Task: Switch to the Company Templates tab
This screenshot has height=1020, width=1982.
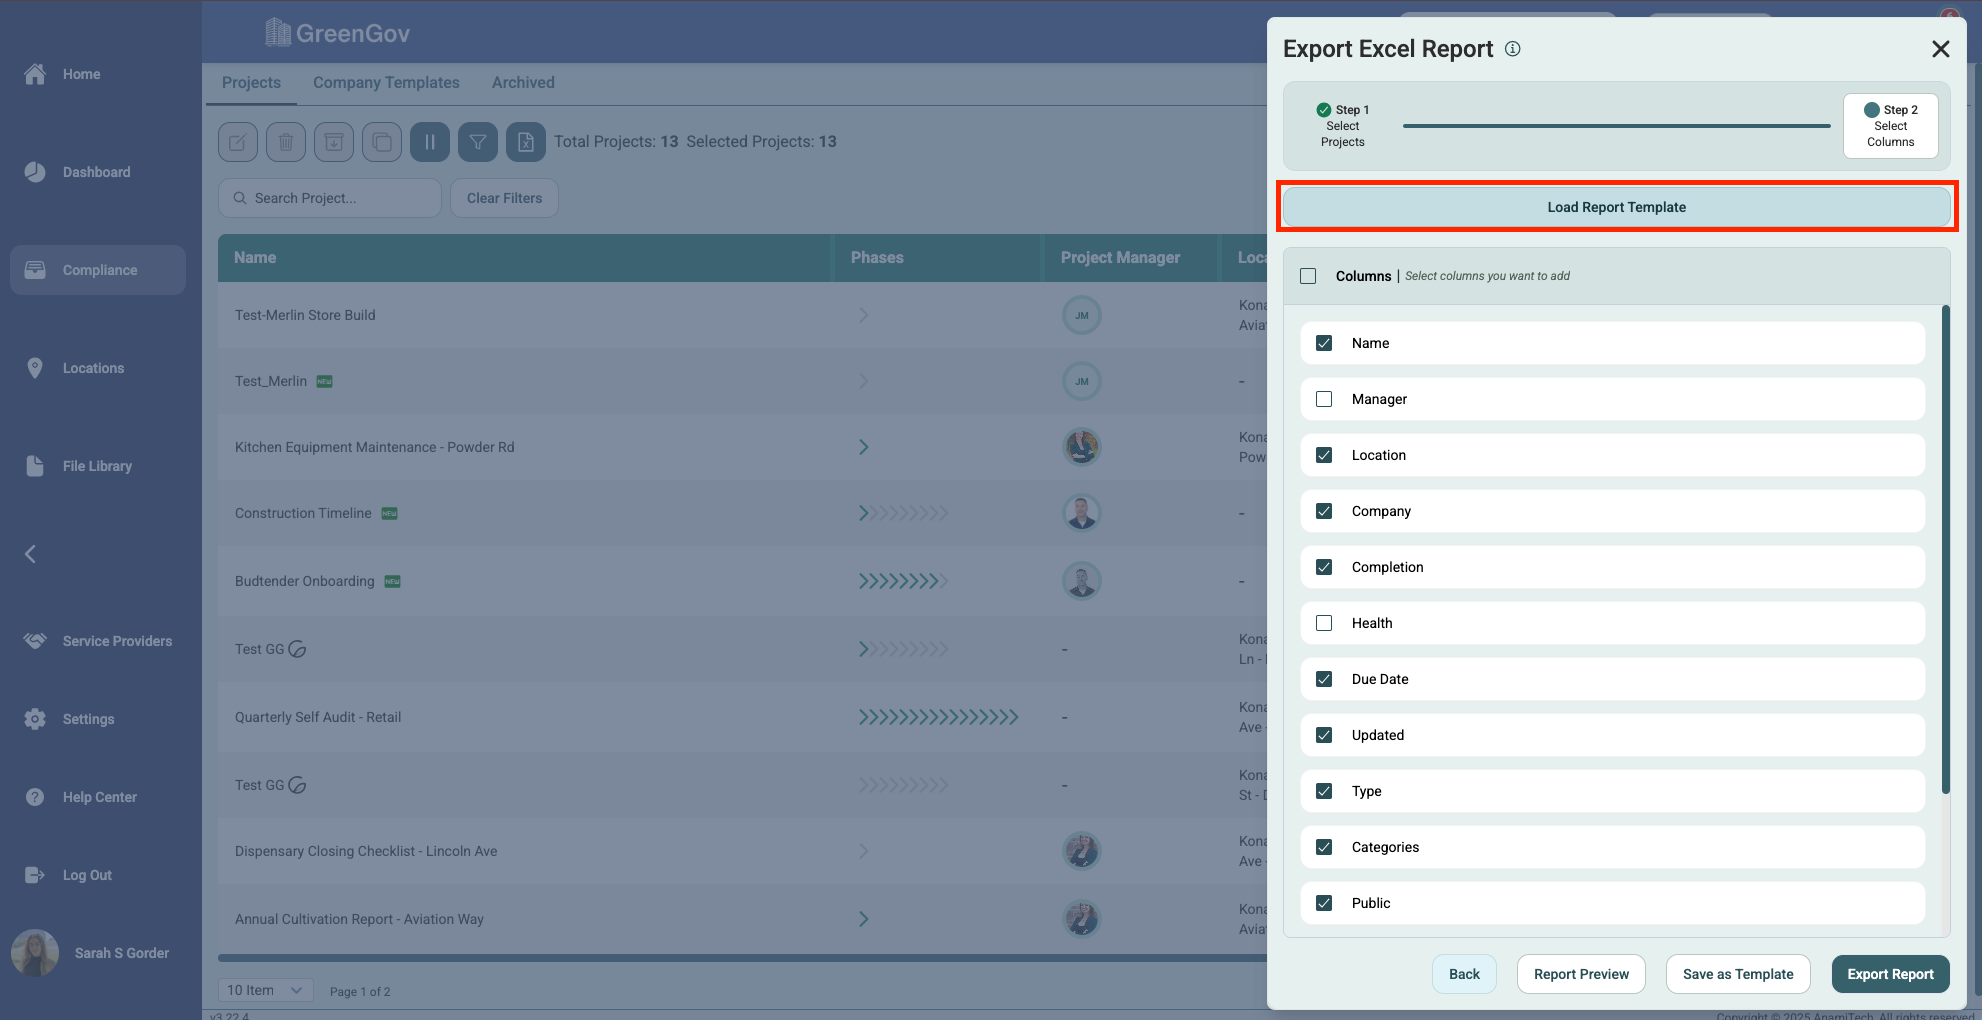Action: point(386,83)
